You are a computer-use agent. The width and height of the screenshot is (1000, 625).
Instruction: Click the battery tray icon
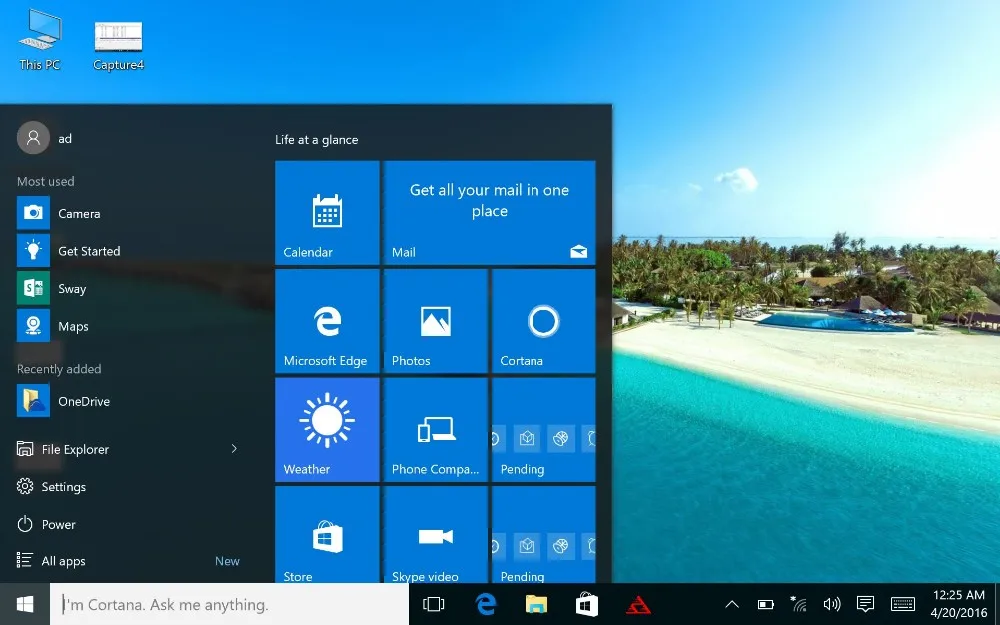[x=765, y=604]
